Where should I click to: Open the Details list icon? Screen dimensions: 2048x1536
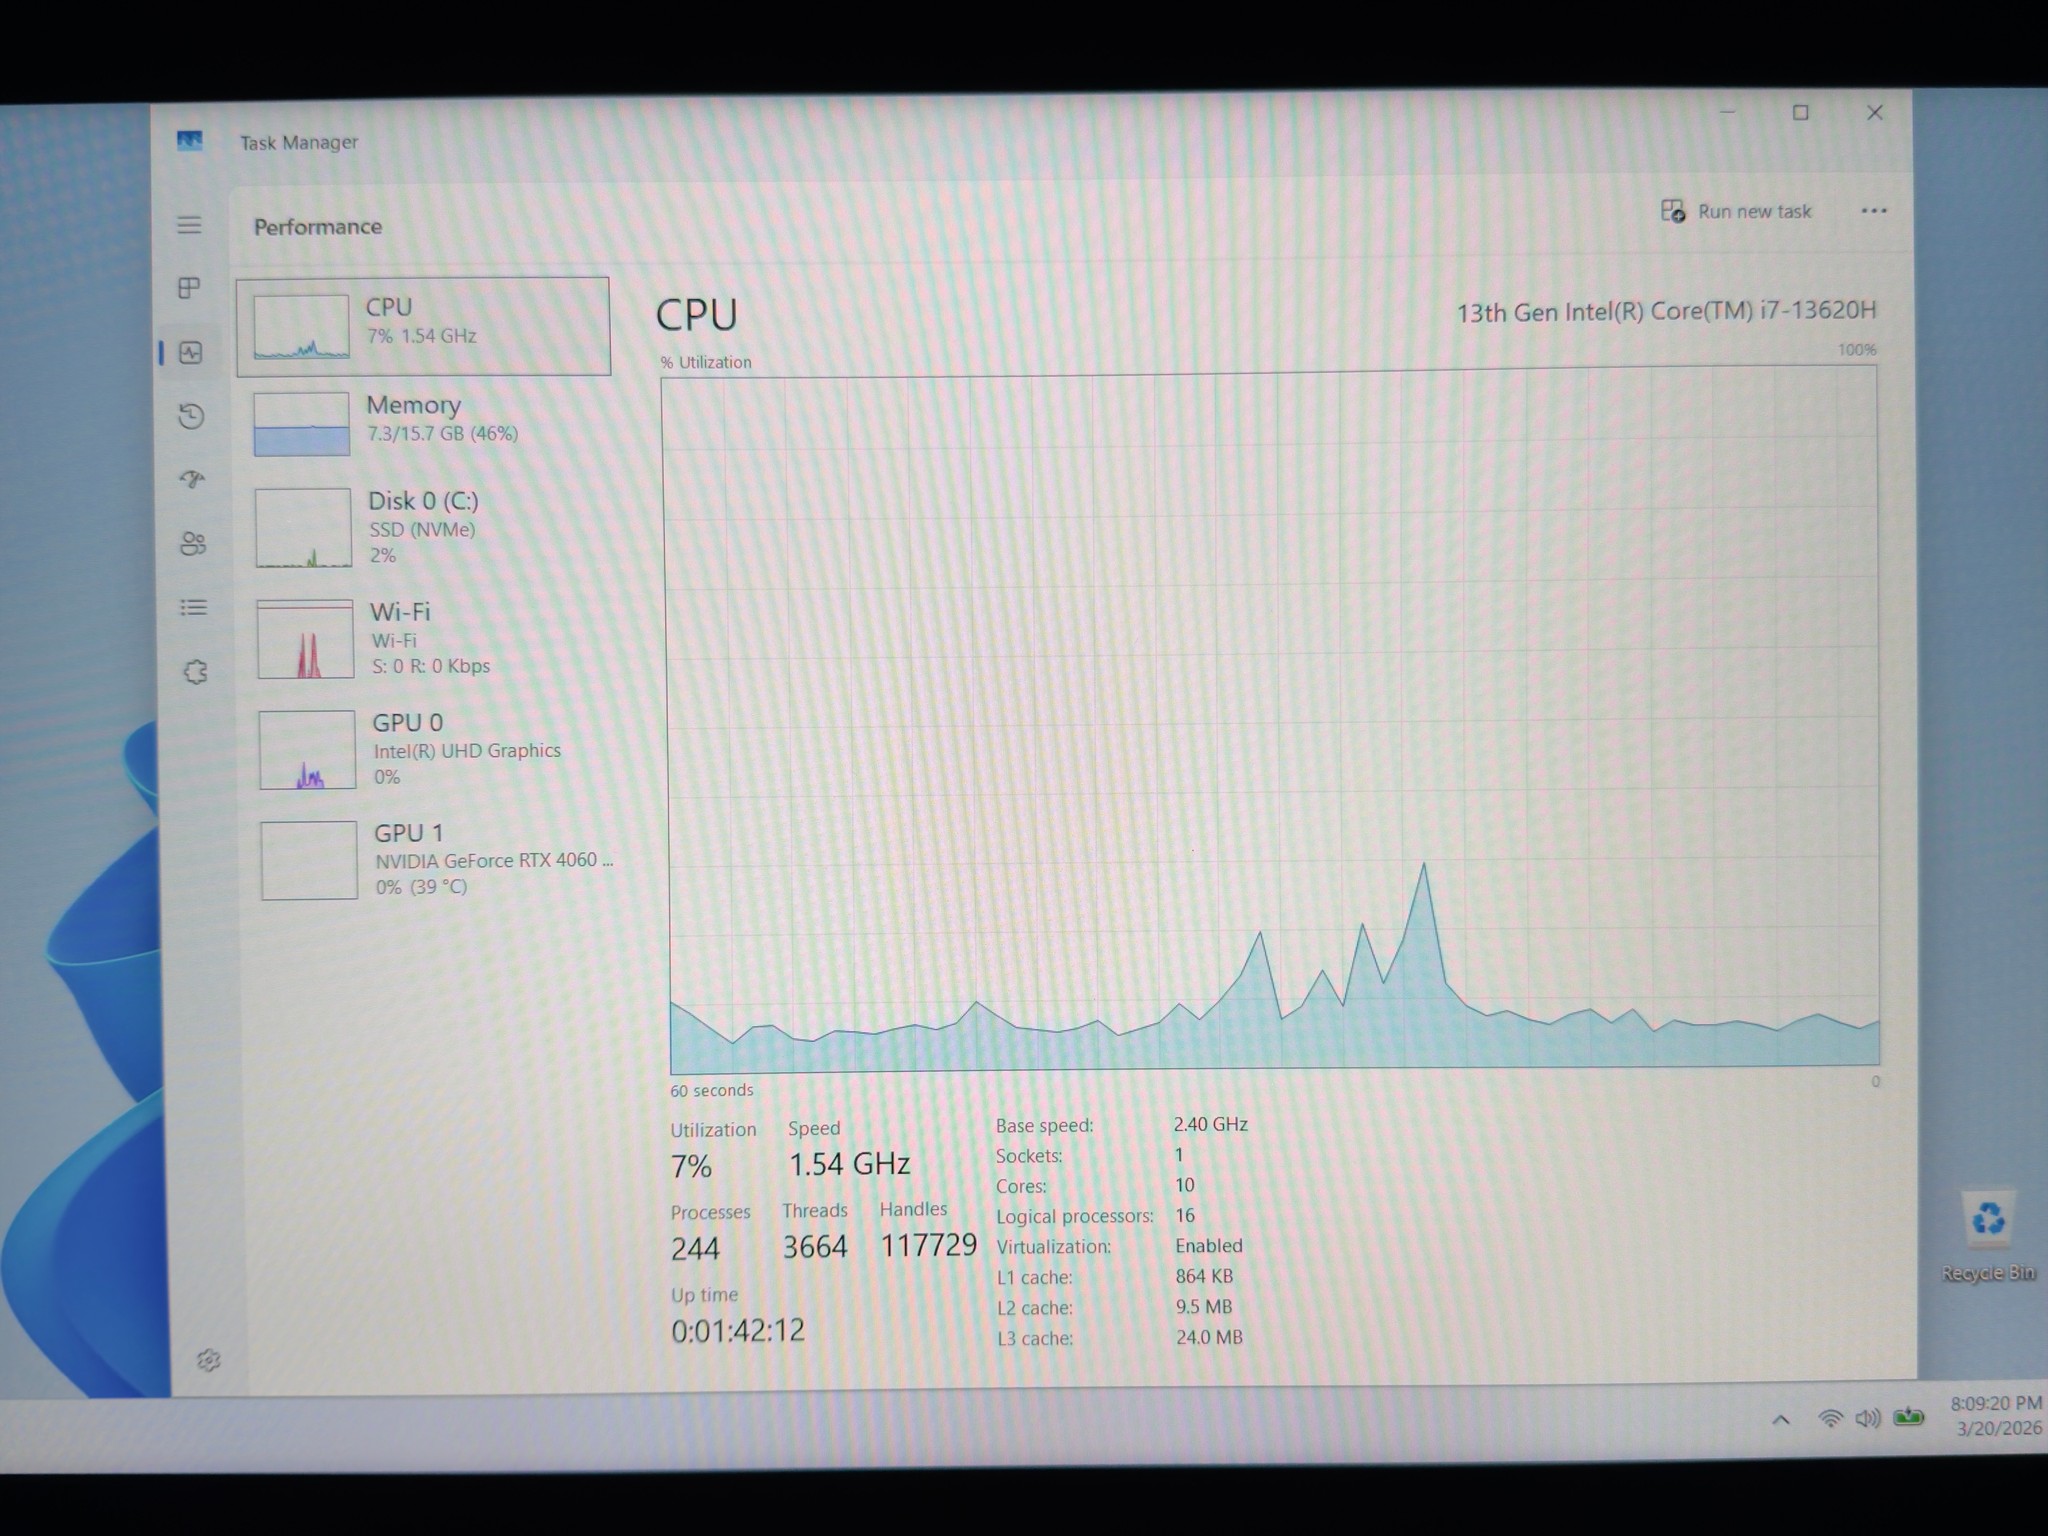click(x=193, y=607)
